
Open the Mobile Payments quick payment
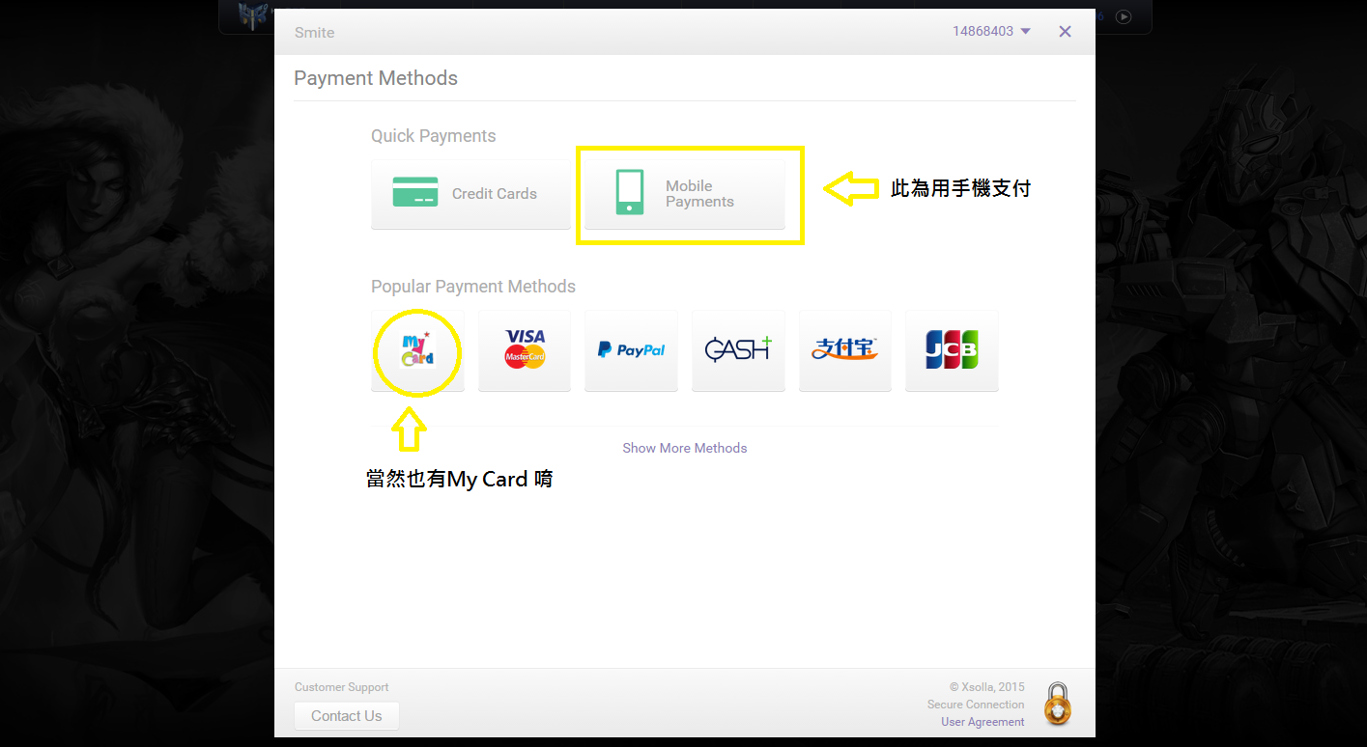coord(685,194)
